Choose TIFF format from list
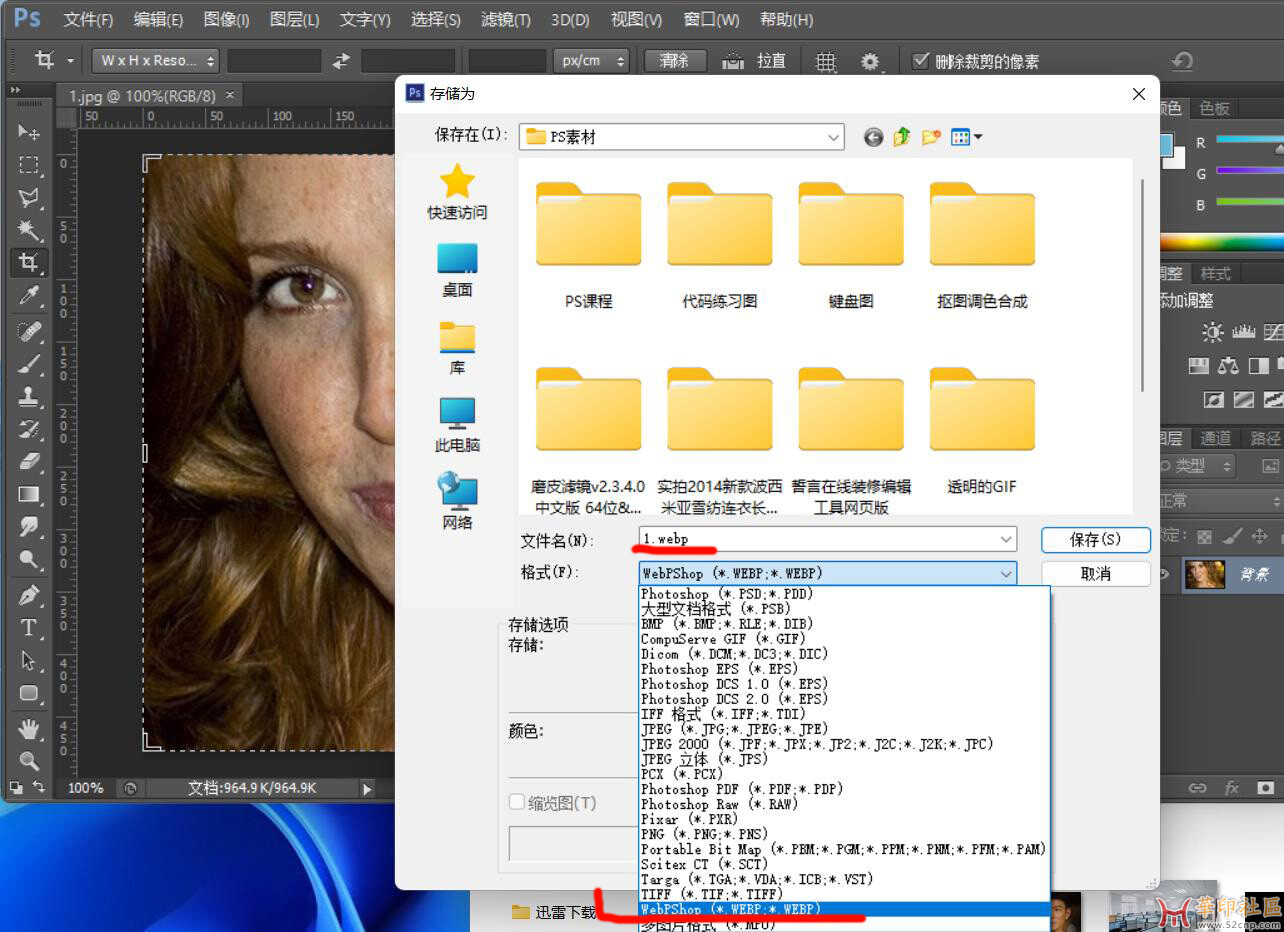The image size is (1284, 932). [x=711, y=894]
